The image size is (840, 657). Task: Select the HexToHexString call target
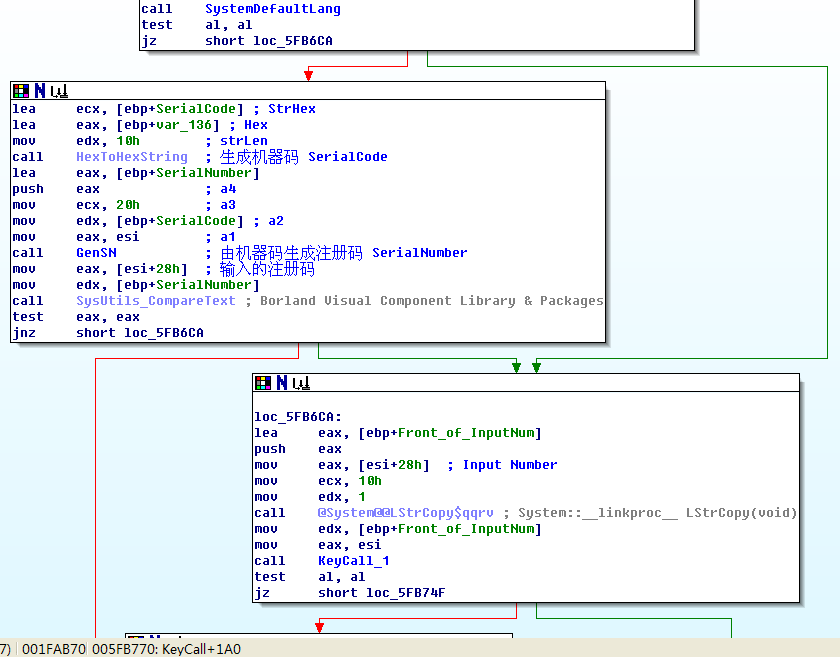point(132,157)
